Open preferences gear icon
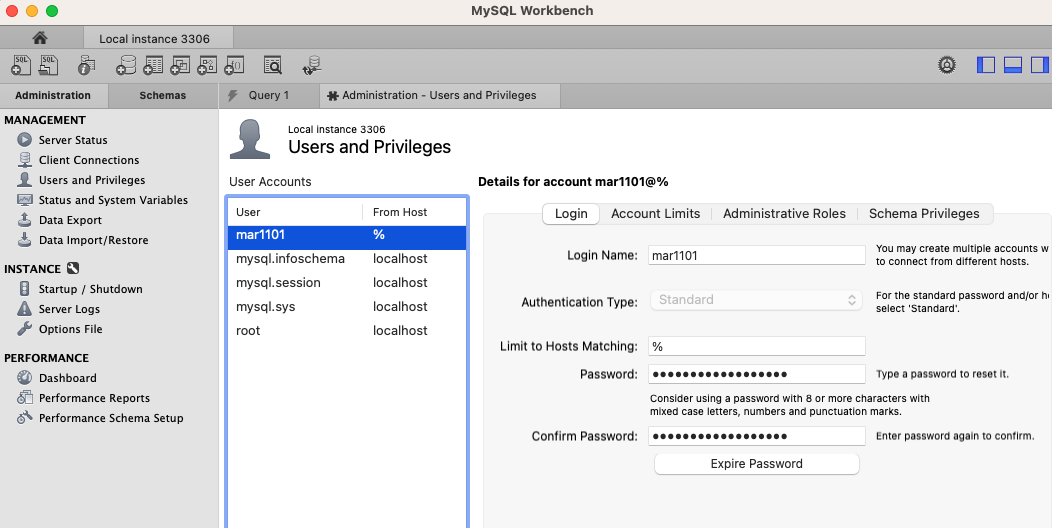Viewport: 1052px width, 528px height. 947,65
